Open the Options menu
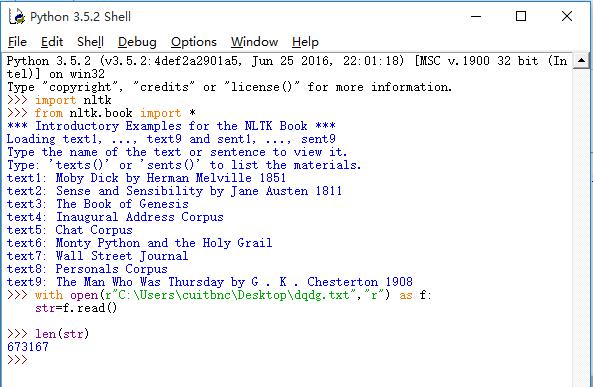The height and width of the screenshot is (387, 593). pyautogui.click(x=194, y=42)
